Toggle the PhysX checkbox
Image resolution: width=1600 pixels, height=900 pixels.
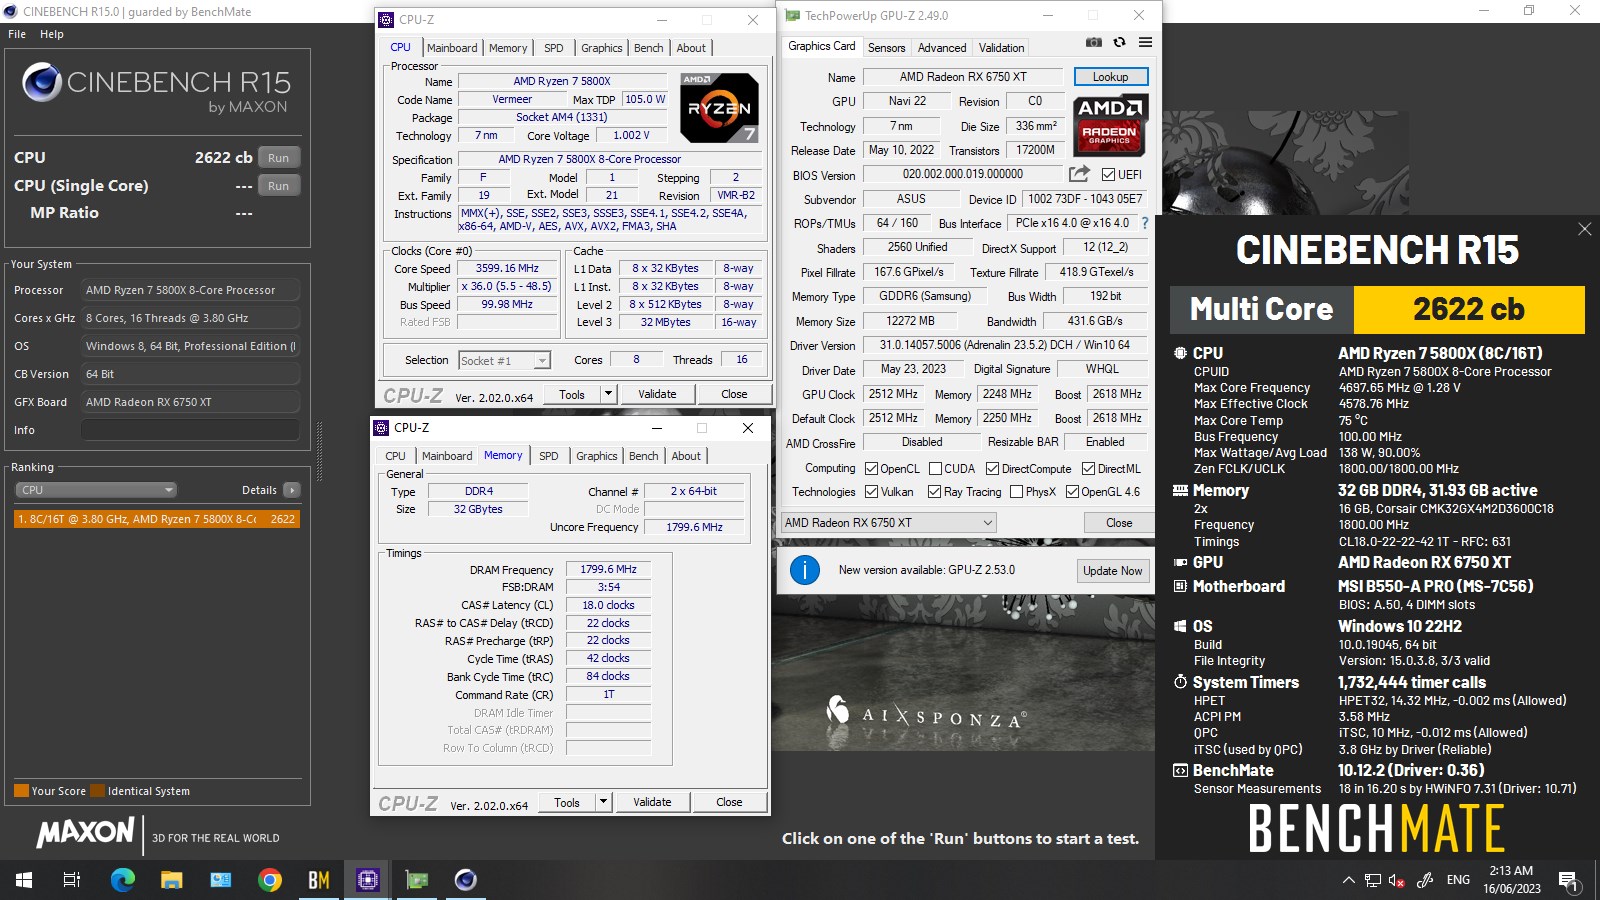click(1016, 492)
